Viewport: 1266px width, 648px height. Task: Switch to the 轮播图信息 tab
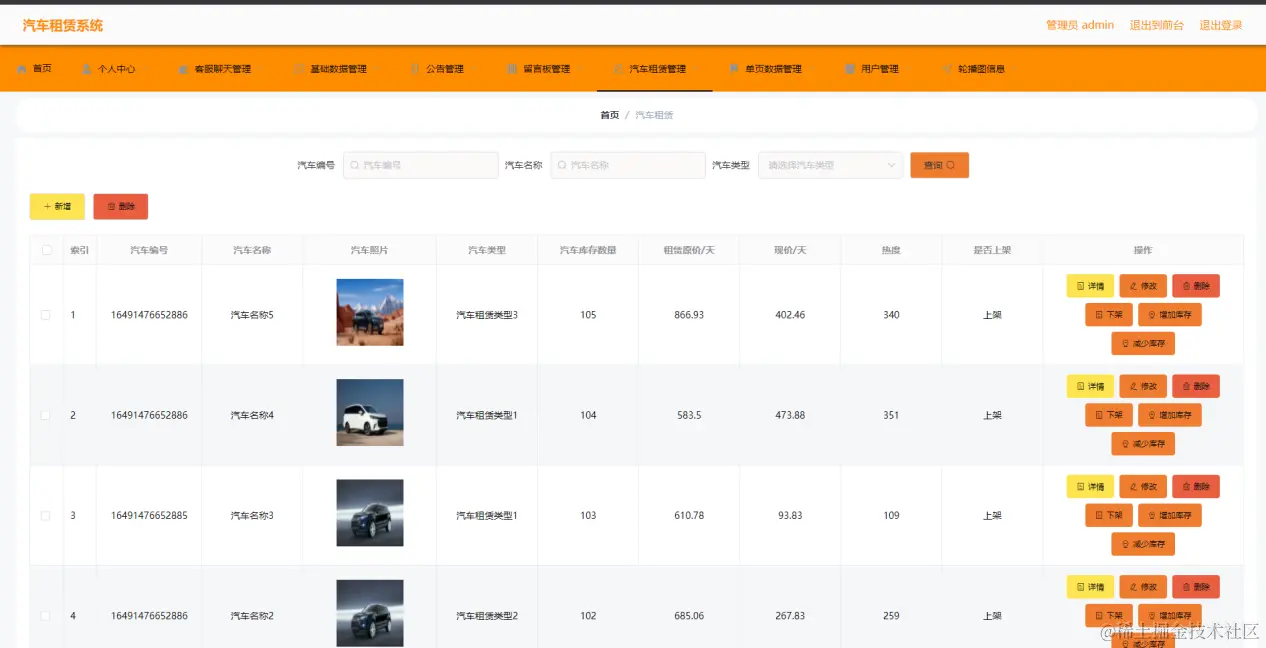pyautogui.click(x=981, y=68)
